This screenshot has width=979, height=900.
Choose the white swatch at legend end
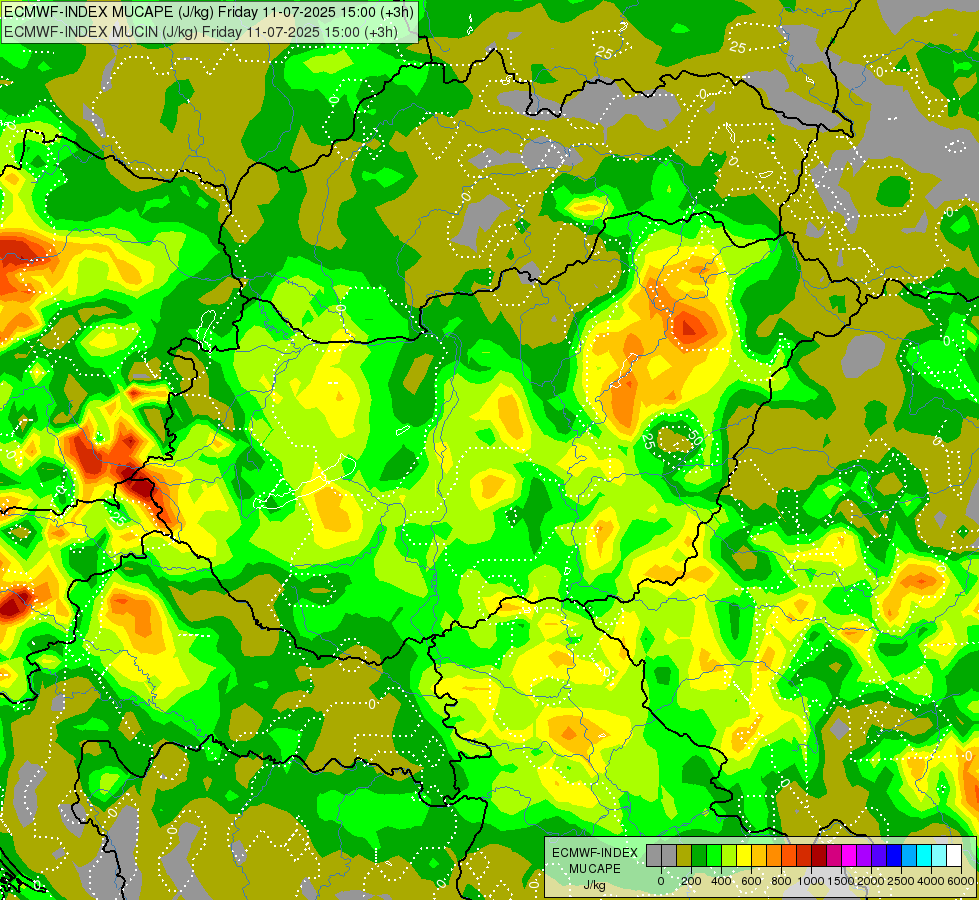[x=955, y=856]
